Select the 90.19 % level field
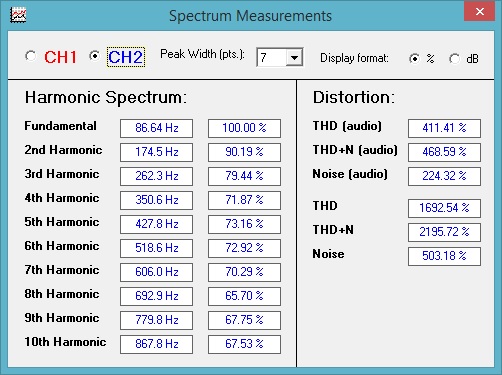This screenshot has height=375, width=502. pos(244,152)
